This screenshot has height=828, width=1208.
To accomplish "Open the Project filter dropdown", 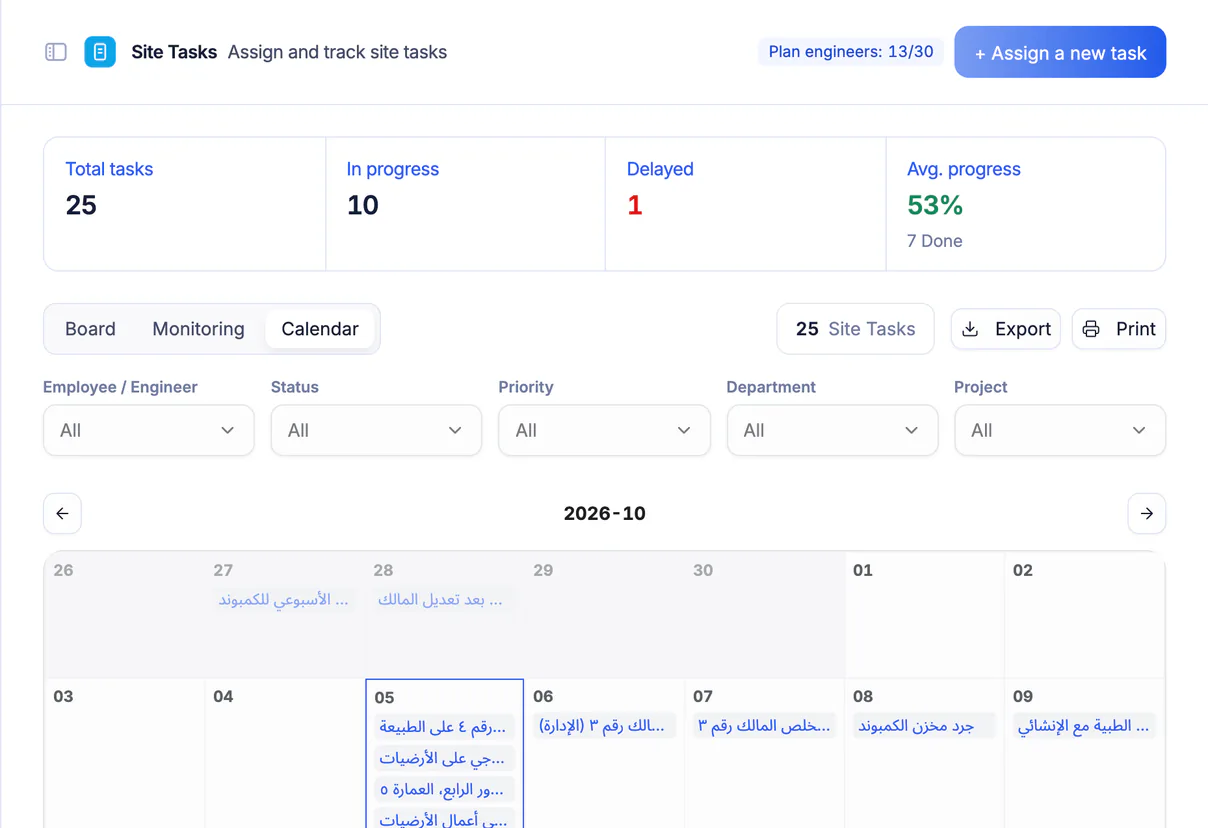I will click(x=1060, y=430).
